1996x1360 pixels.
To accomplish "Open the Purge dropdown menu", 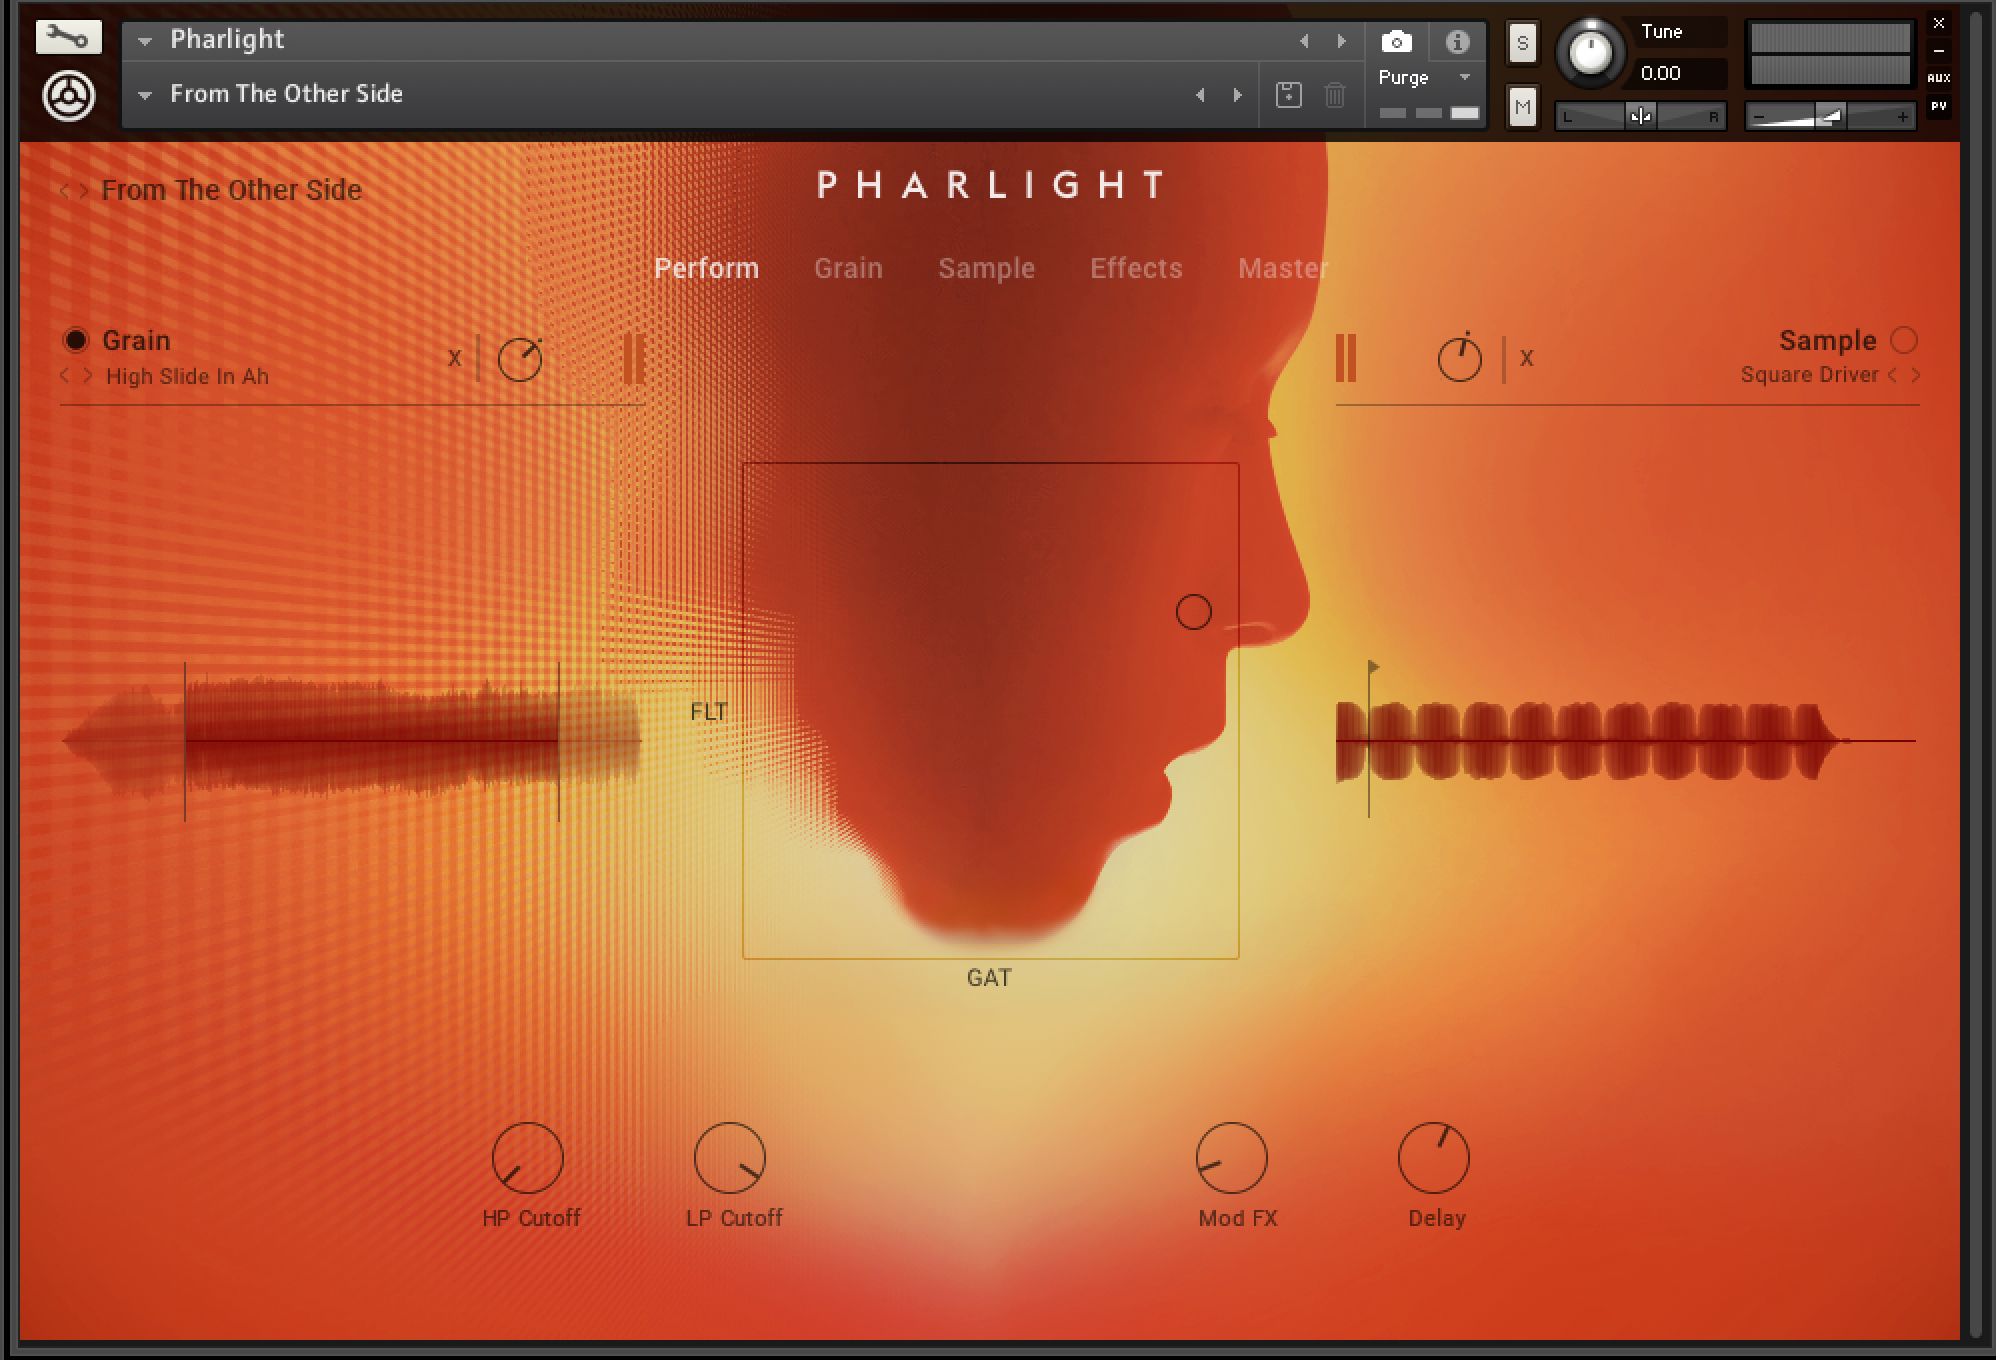I will (x=1464, y=76).
